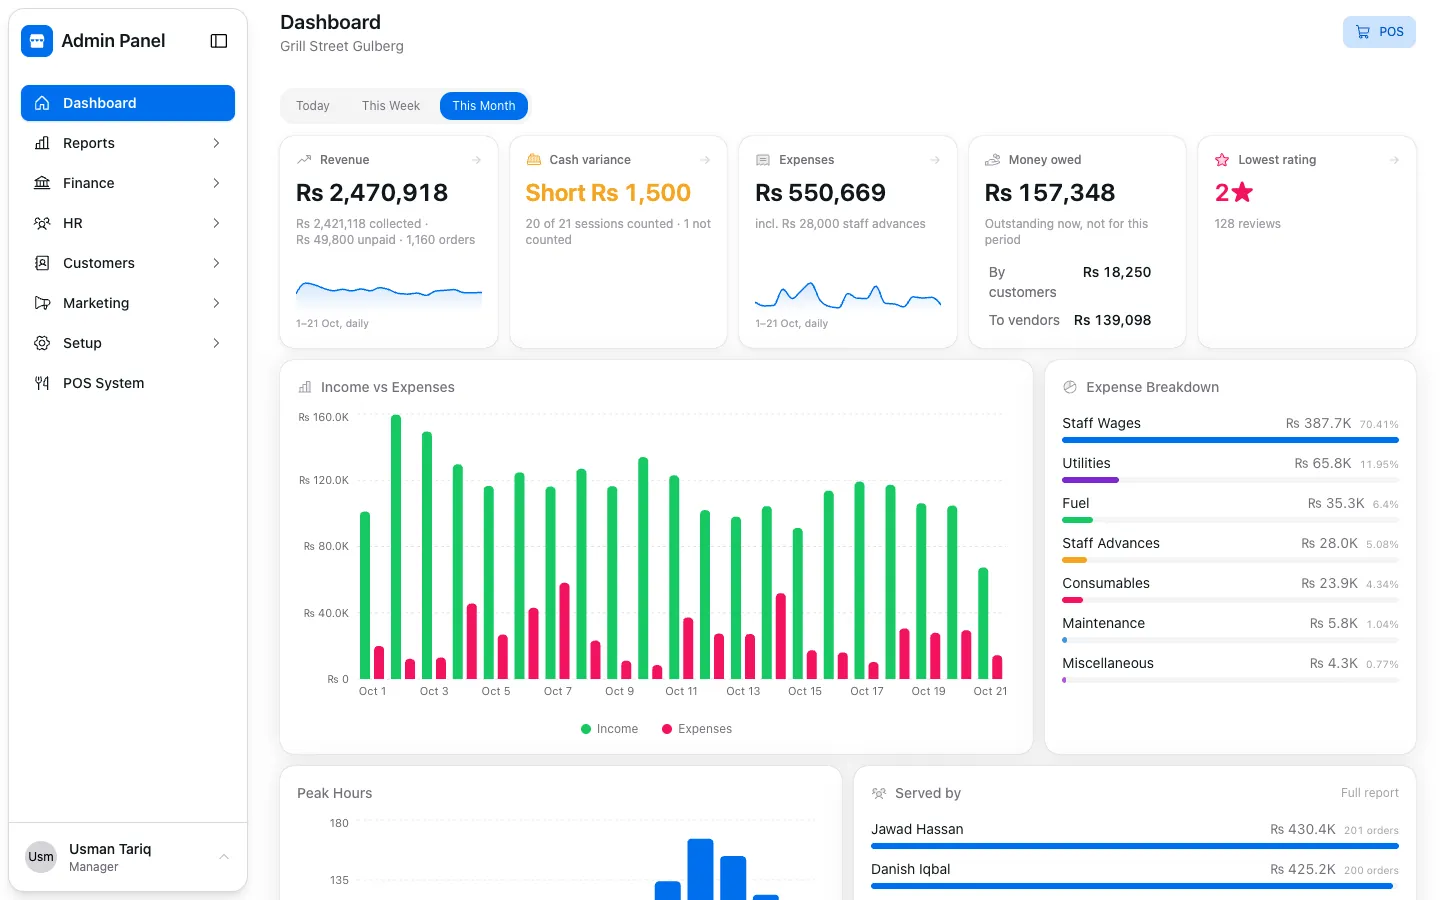Click the Utilities purple progress bar
Screen dimensions: 1440x900
1090,480
